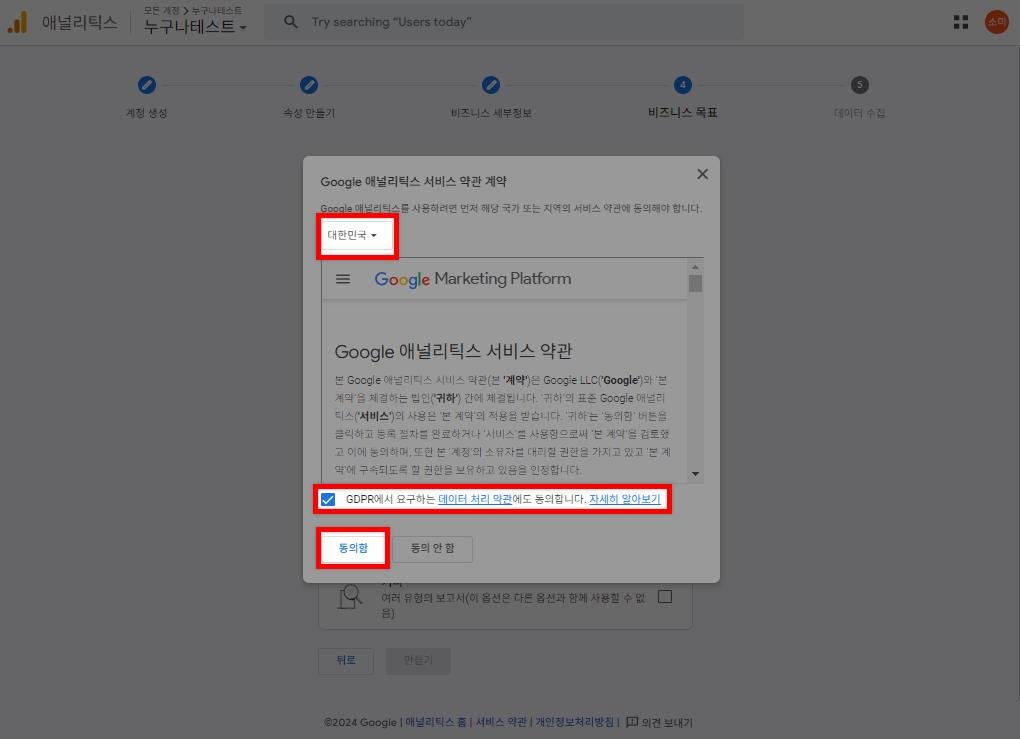Click the 모든 계정 breadcrumb
The width and height of the screenshot is (1020, 739).
tap(161, 10)
